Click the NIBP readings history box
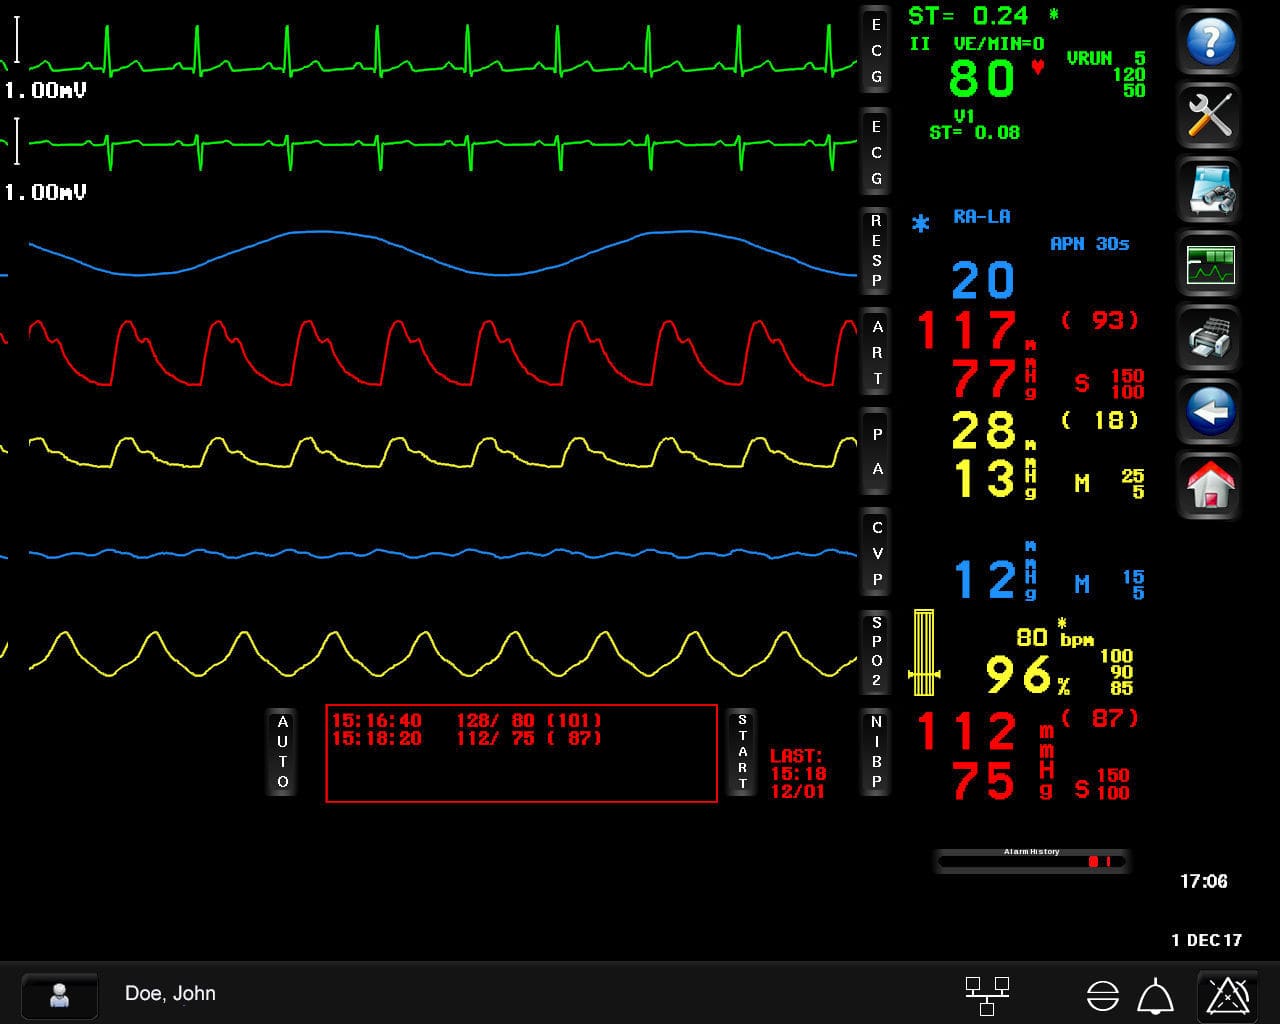The image size is (1280, 1024). pos(521,753)
